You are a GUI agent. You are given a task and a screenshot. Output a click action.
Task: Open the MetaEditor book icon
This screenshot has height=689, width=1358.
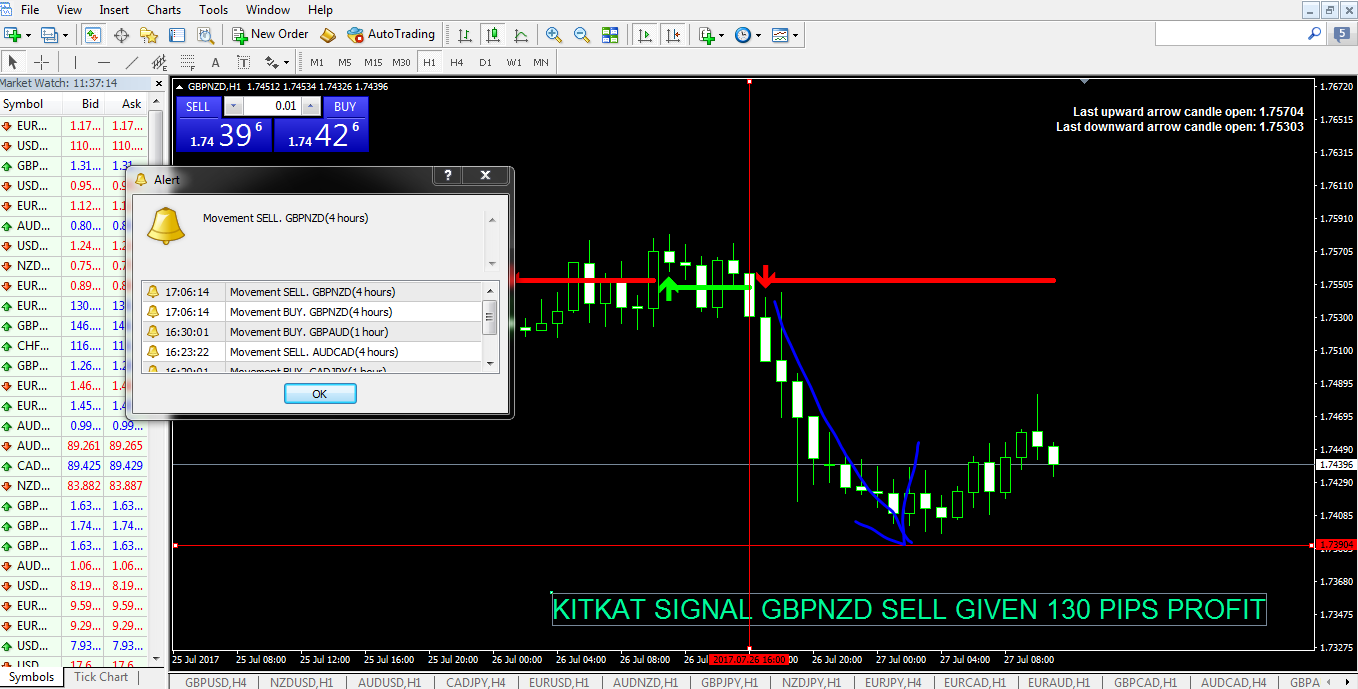[327, 34]
